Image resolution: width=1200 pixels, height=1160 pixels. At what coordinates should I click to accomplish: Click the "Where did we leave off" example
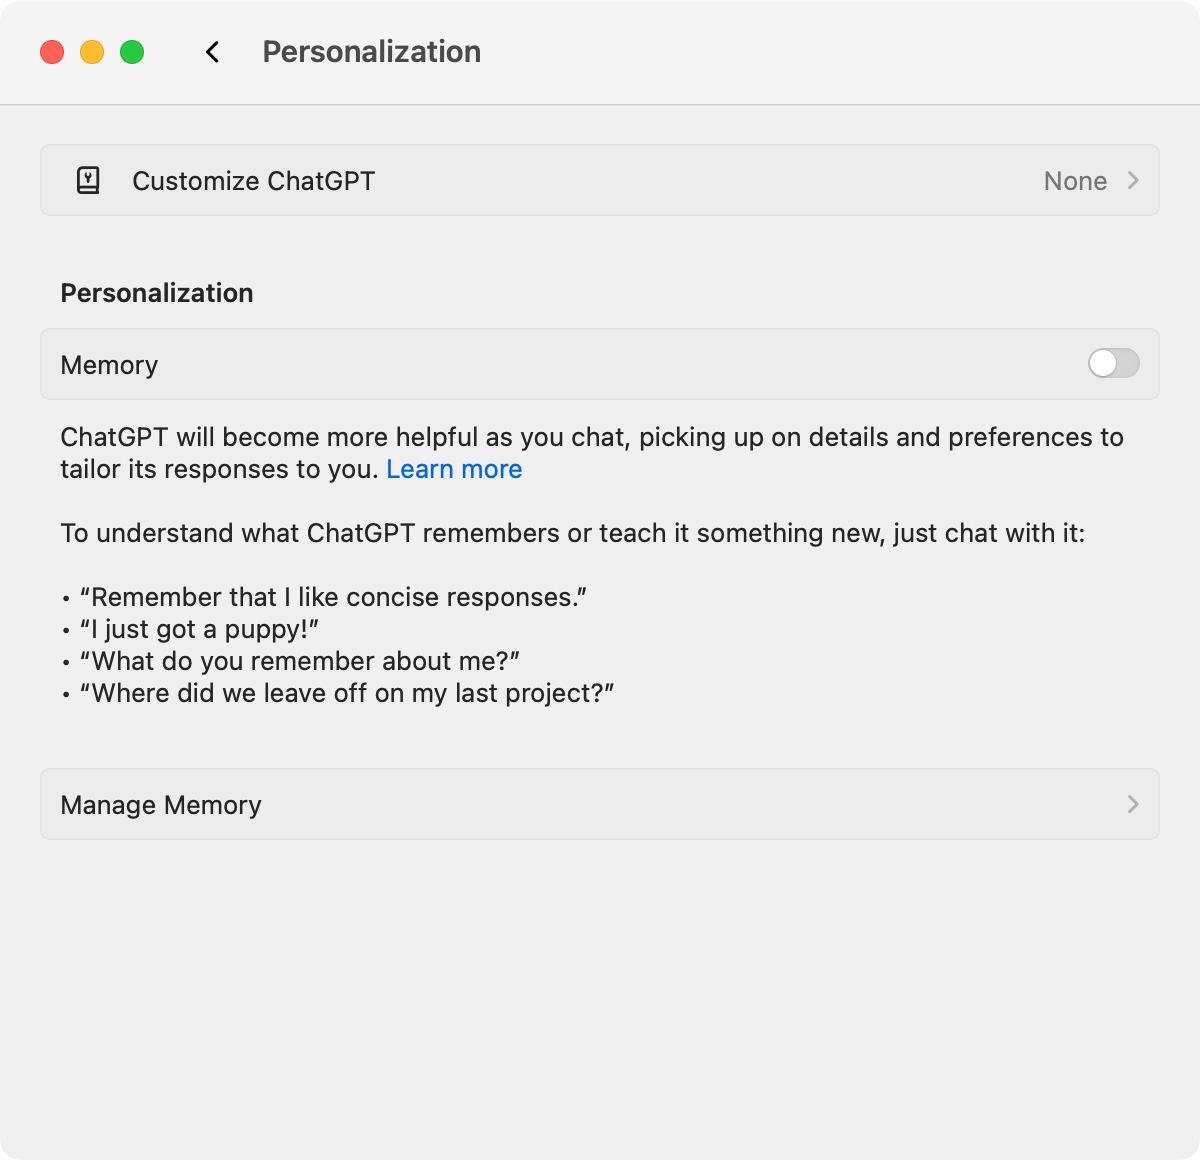(347, 693)
